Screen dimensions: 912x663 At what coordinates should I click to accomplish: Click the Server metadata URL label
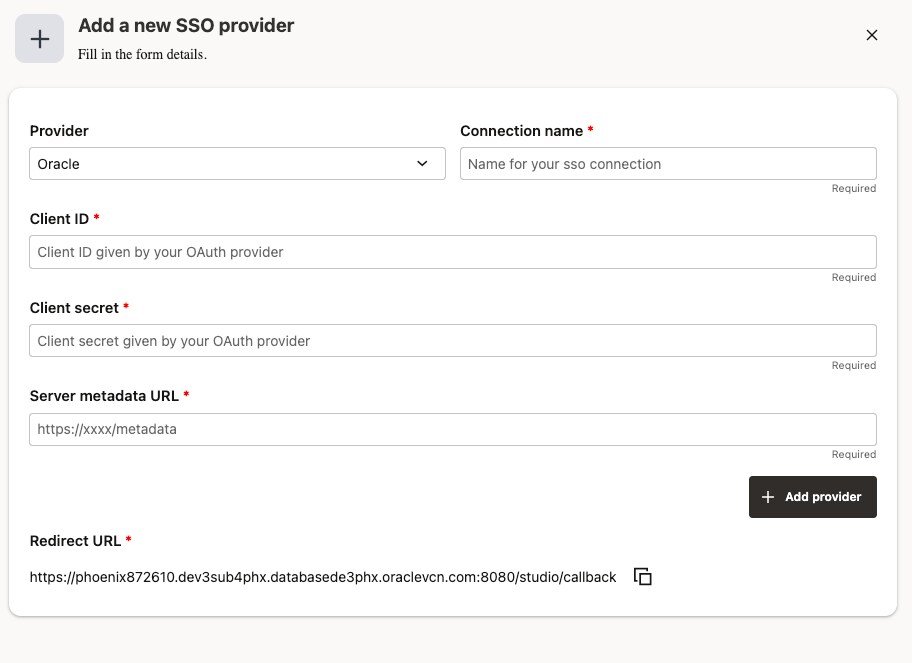[x=104, y=396]
